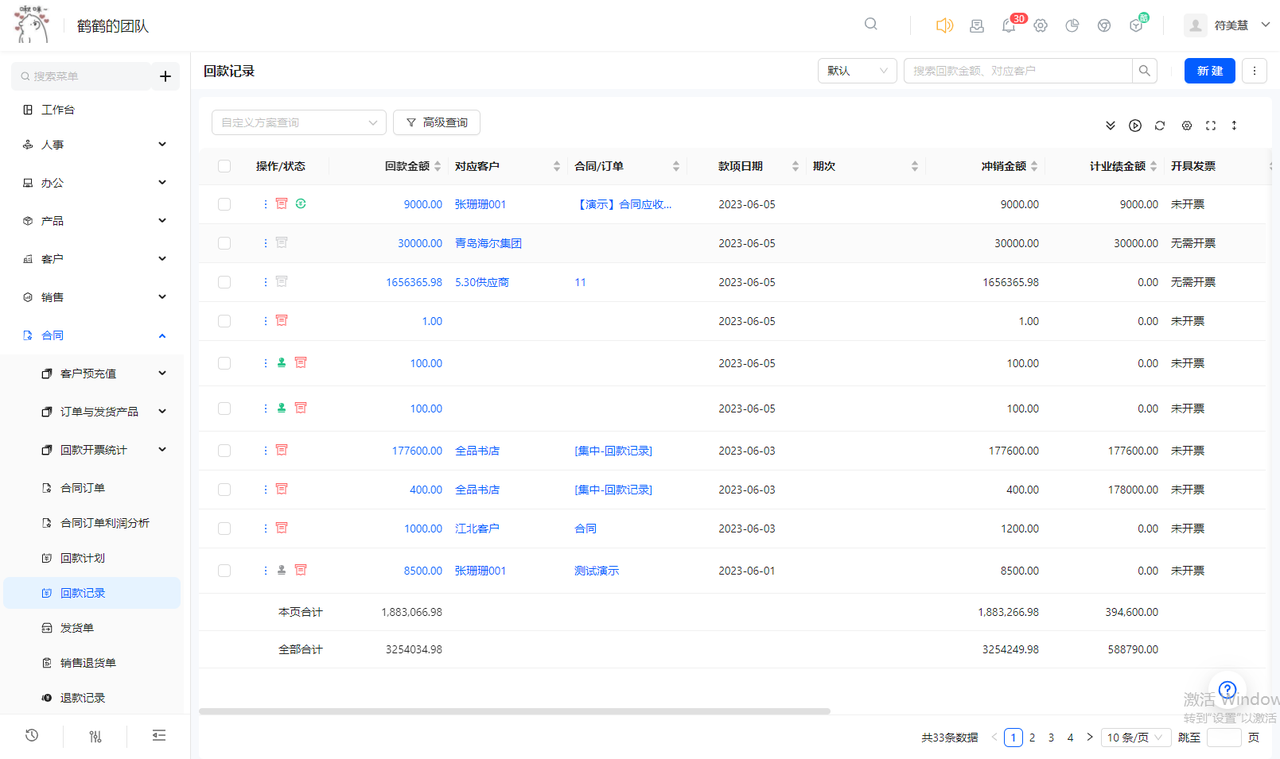
Task: Collapse the 合同 sidebar menu
Action: [95, 336]
